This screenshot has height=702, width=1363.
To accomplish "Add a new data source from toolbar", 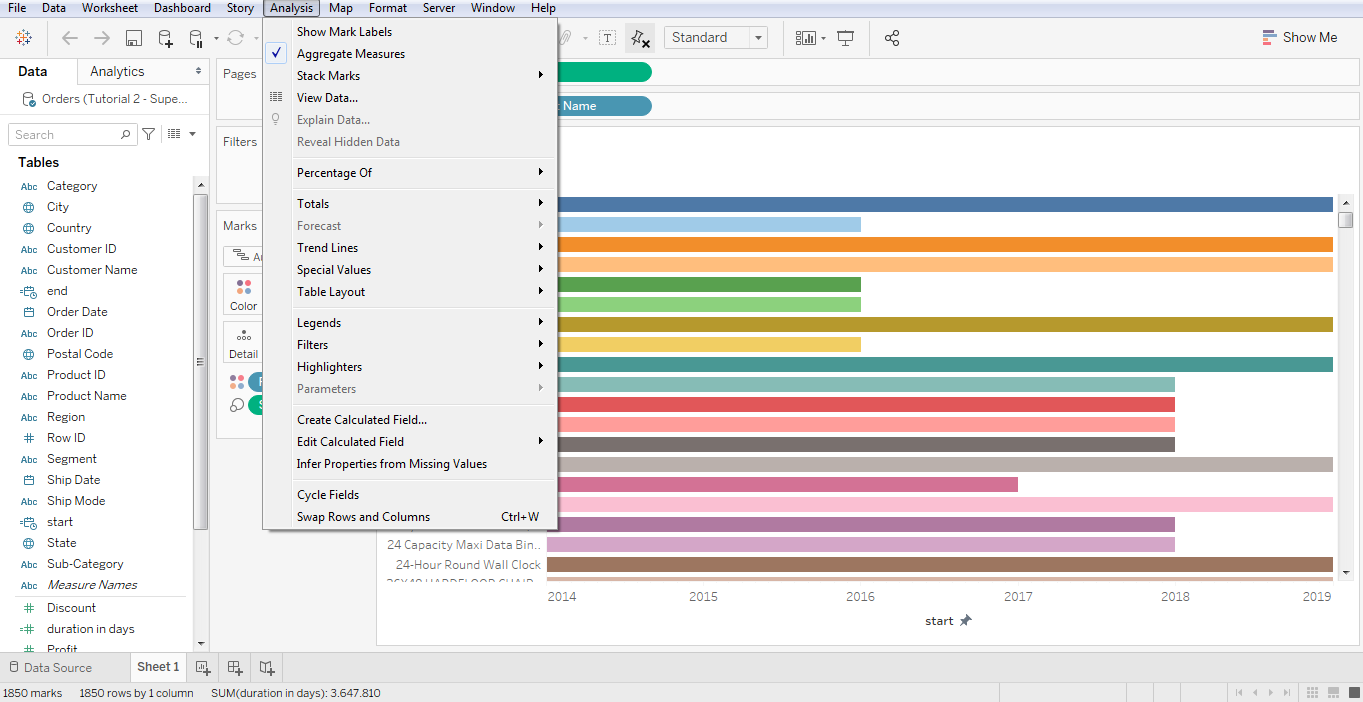I will coord(166,38).
